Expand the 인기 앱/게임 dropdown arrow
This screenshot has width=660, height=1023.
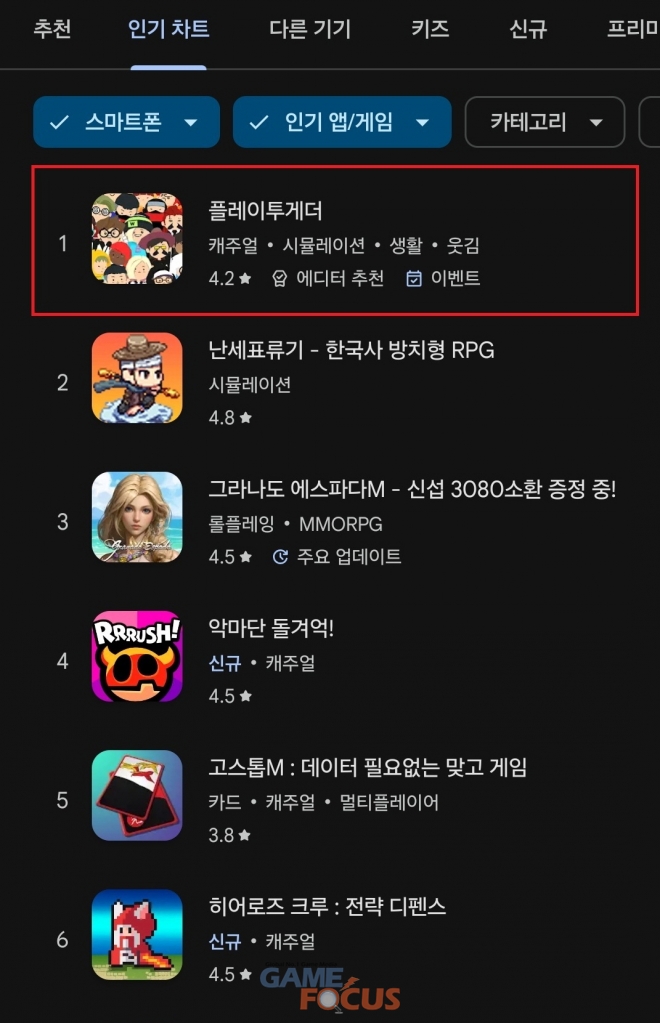coord(423,123)
